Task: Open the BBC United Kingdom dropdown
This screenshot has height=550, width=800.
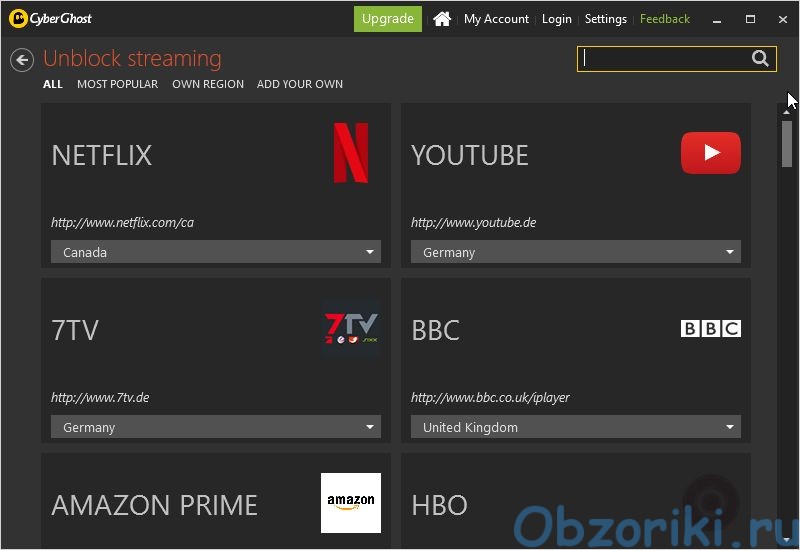Action: coord(576,427)
